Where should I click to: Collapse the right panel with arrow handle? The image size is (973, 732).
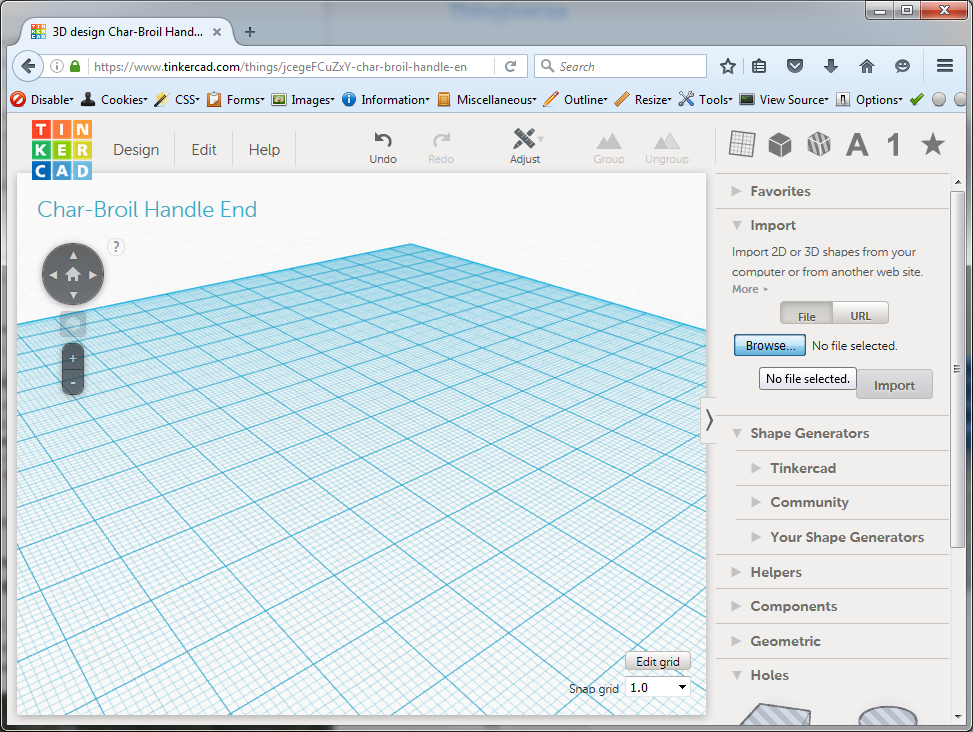[709, 420]
